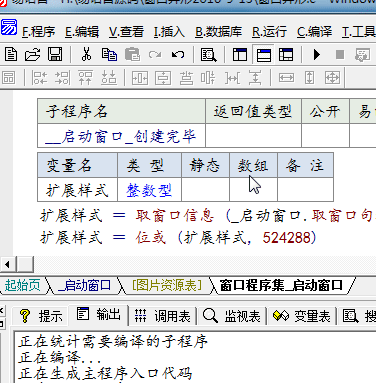Undo last action with the curved arrow icon
376x383 pixels.
(x=178, y=54)
